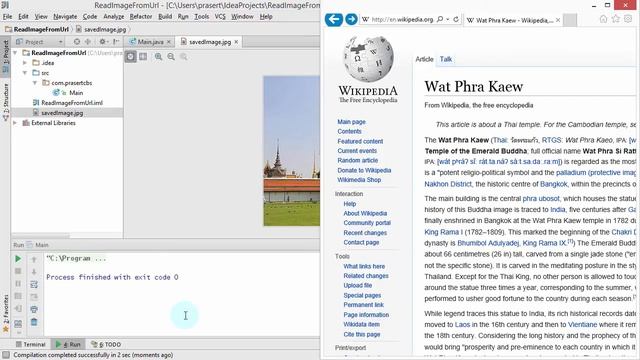Click the down stack trace arrow icon
Viewport: 640px width, 360px height.
point(34,271)
